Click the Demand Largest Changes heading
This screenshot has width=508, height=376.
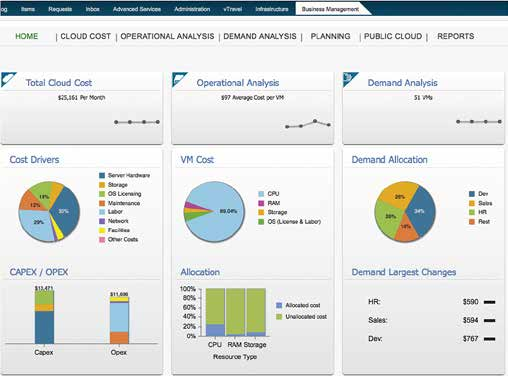(x=404, y=272)
